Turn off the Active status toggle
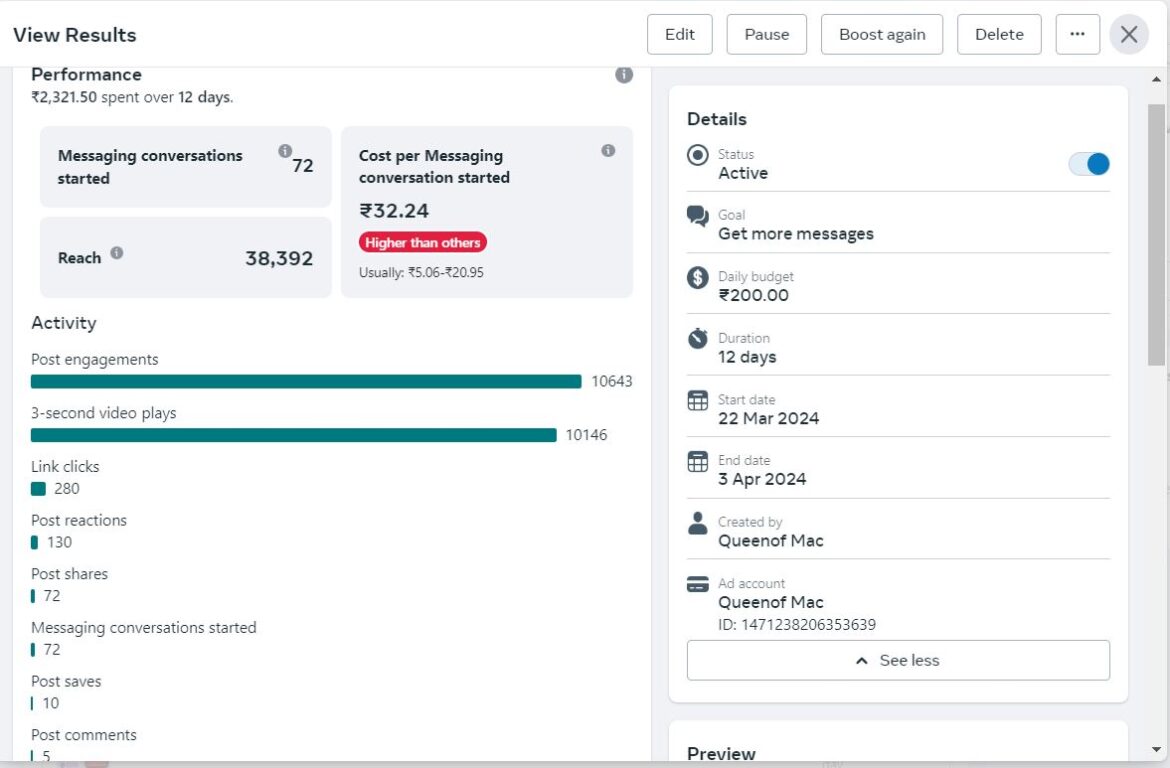Viewport: 1170px width, 768px height. [x=1088, y=164]
